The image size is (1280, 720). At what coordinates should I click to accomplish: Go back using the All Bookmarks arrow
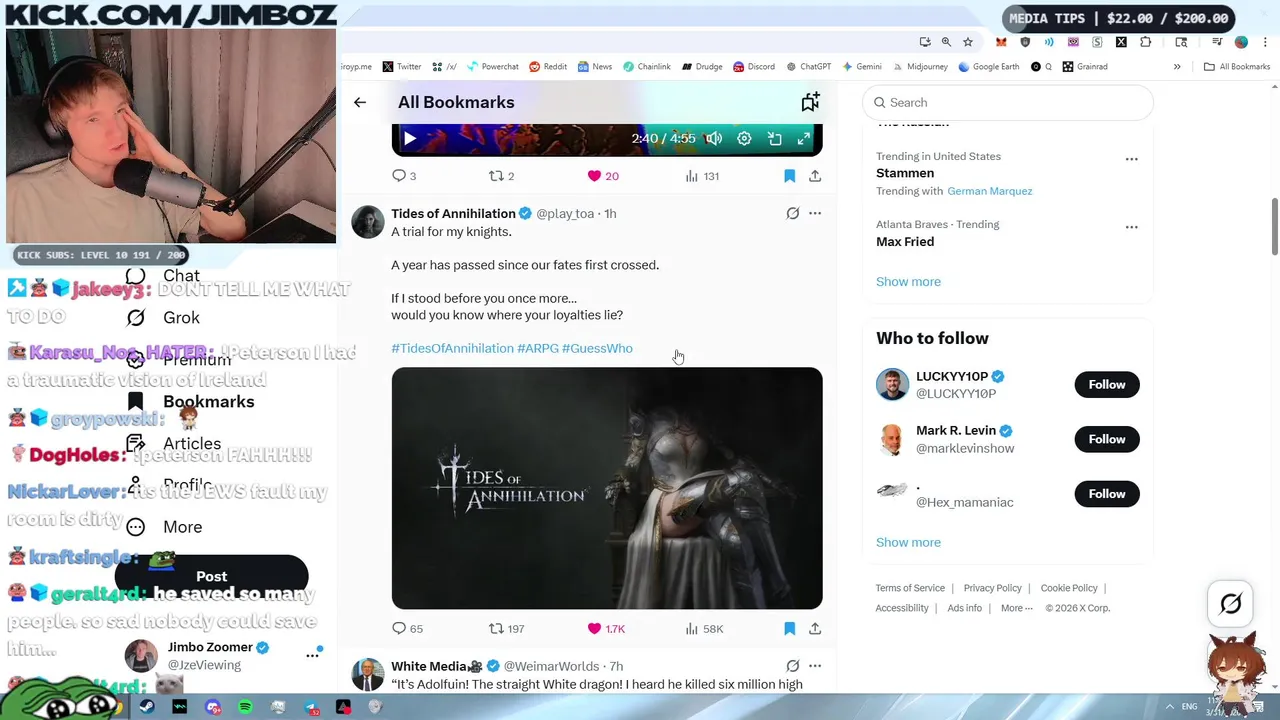point(360,102)
